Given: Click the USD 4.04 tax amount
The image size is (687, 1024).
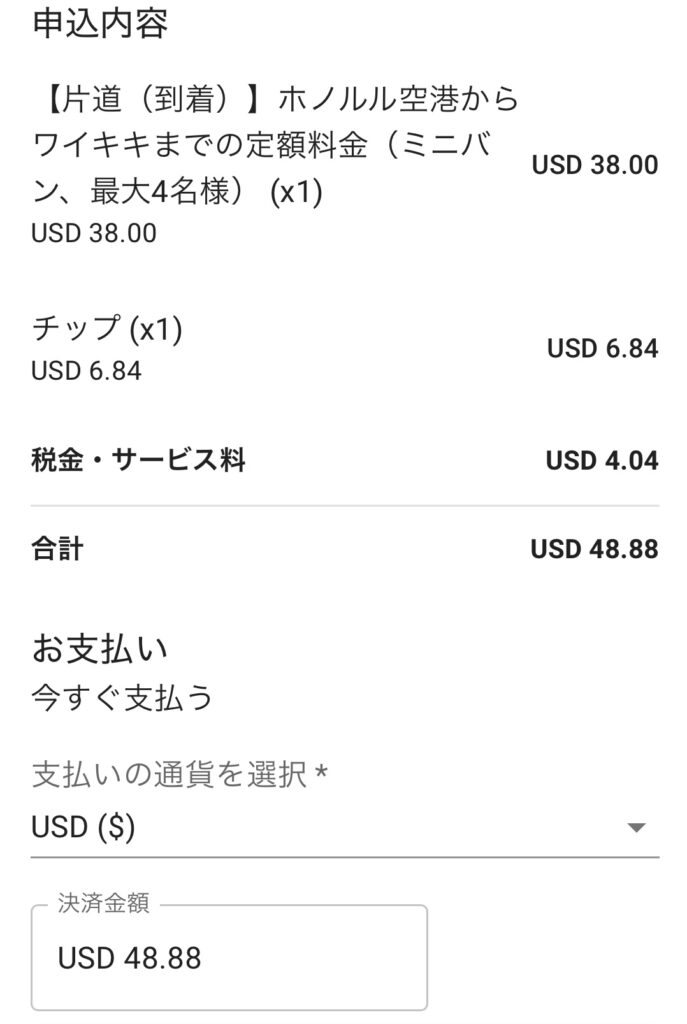Looking at the screenshot, I should pyautogui.click(x=602, y=461).
